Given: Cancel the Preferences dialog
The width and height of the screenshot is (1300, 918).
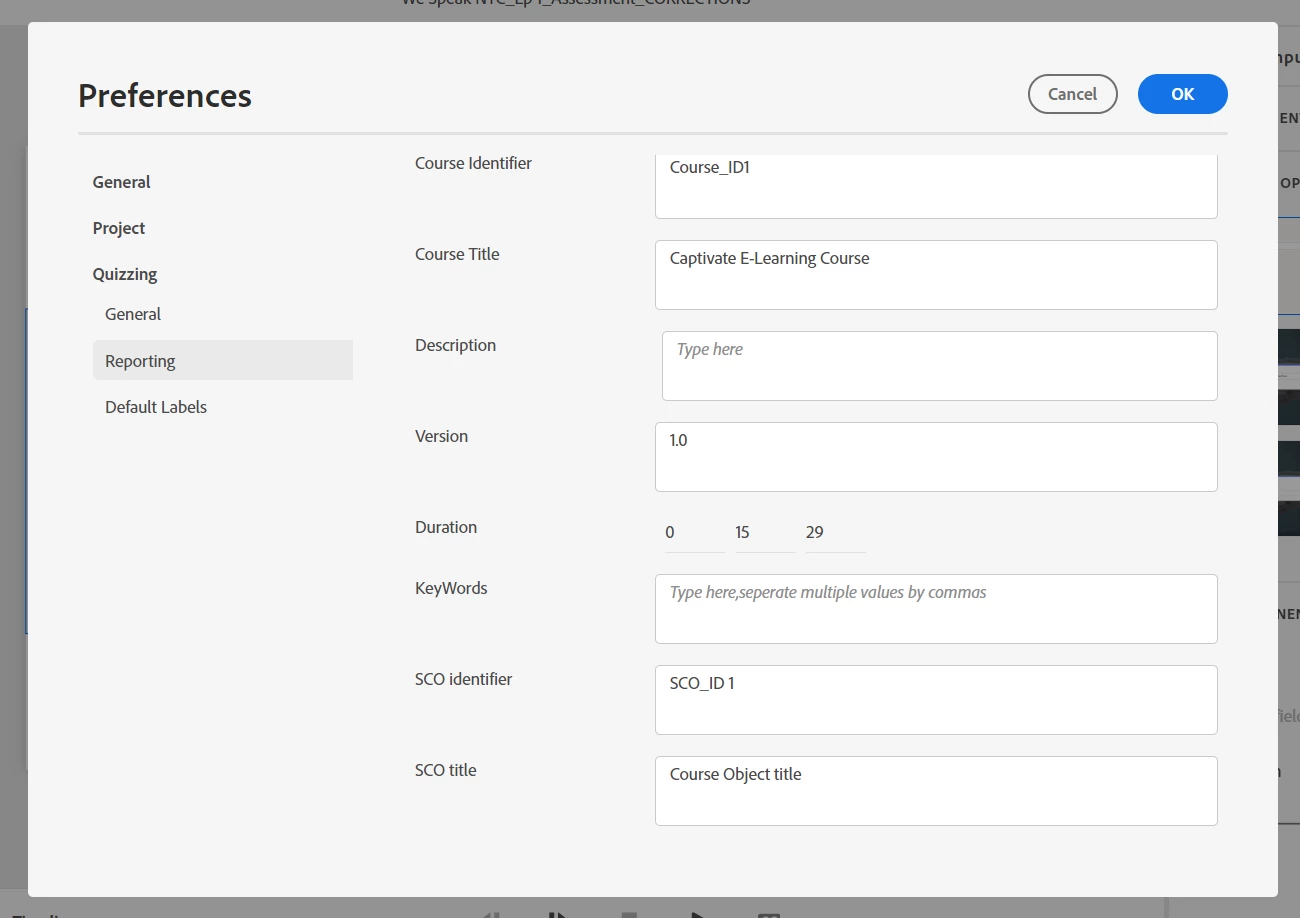Looking at the screenshot, I should click(x=1072, y=94).
